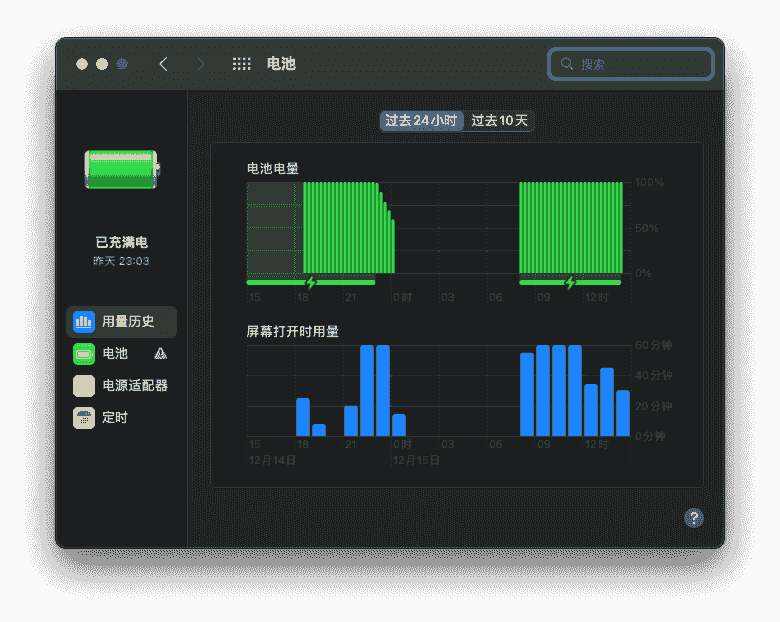Image resolution: width=780 pixels, height=622 pixels.
Task: Open the show-all preferences grid
Action: pos(242,64)
